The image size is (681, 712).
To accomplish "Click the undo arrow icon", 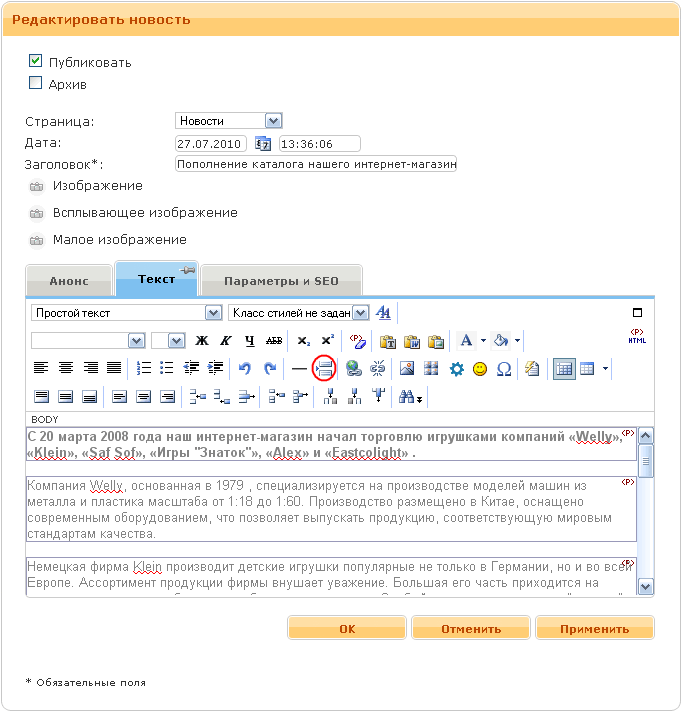I will pyautogui.click(x=245, y=368).
